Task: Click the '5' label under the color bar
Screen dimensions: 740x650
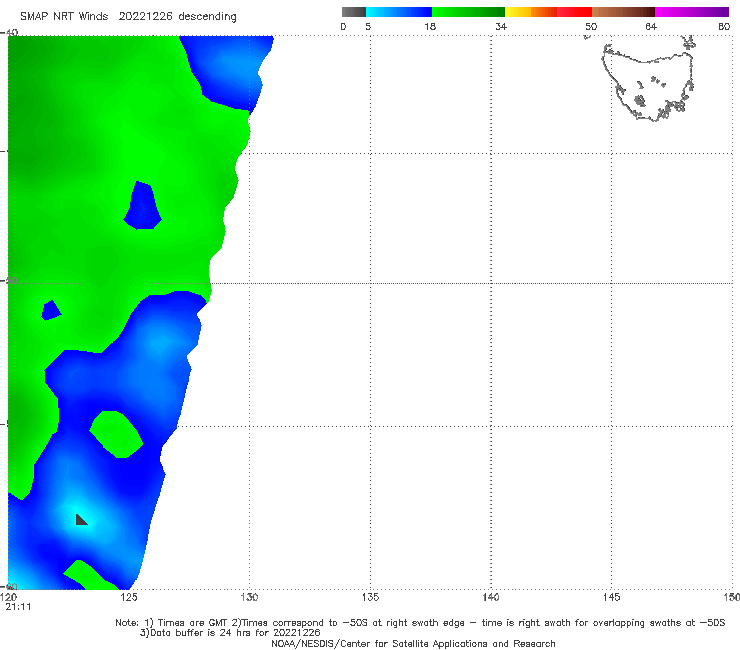Action: (x=368, y=27)
